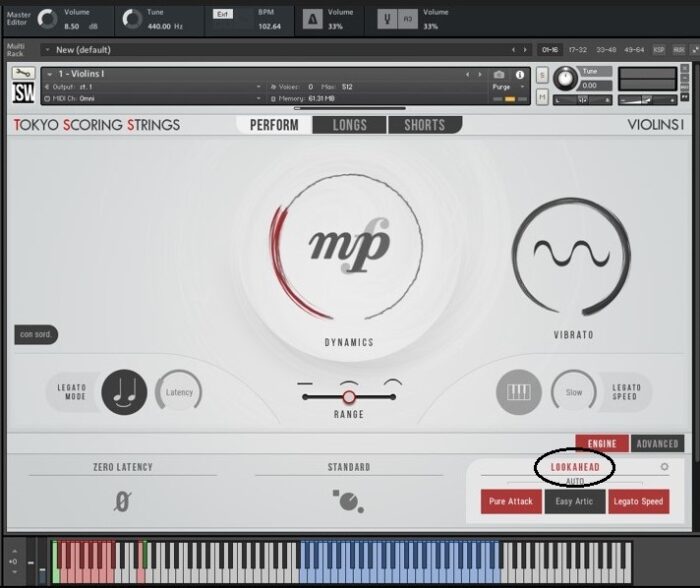Screen dimensions: 700x588
Task: Click the Standard mode icon
Action: point(348,501)
